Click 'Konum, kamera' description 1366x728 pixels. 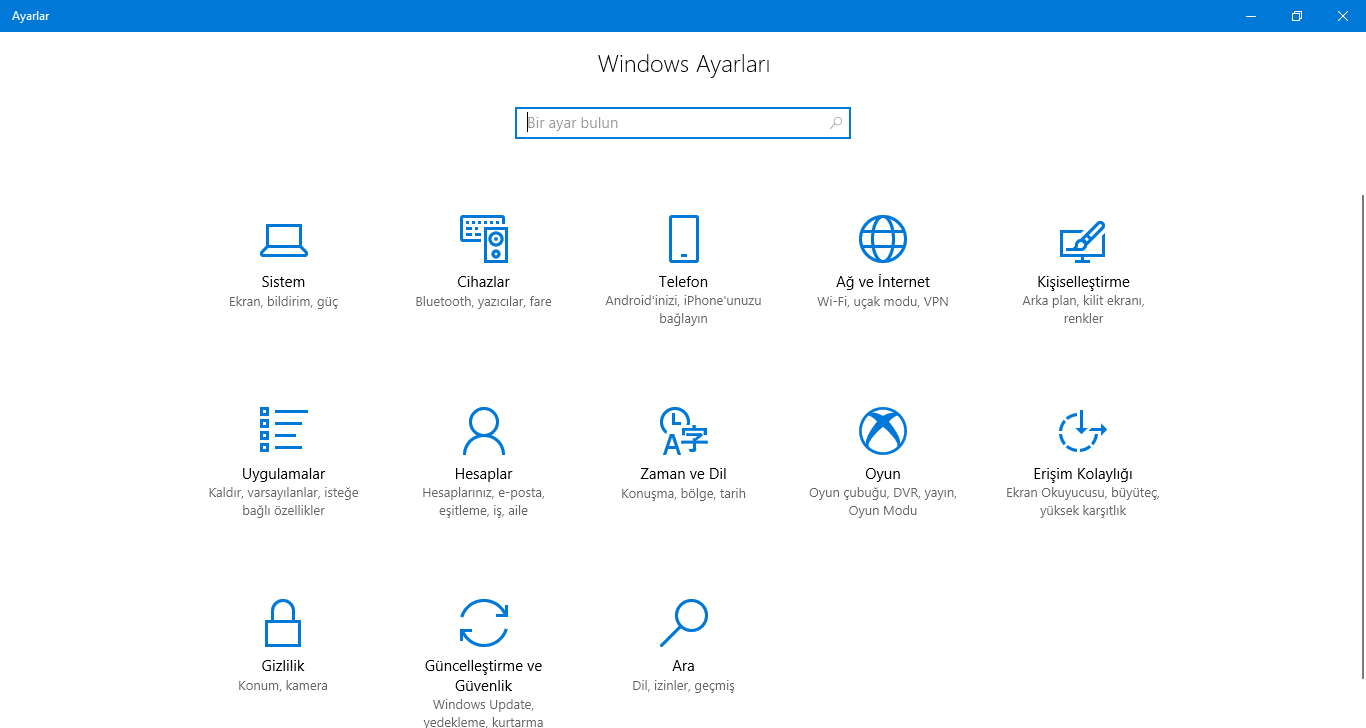[x=283, y=686]
